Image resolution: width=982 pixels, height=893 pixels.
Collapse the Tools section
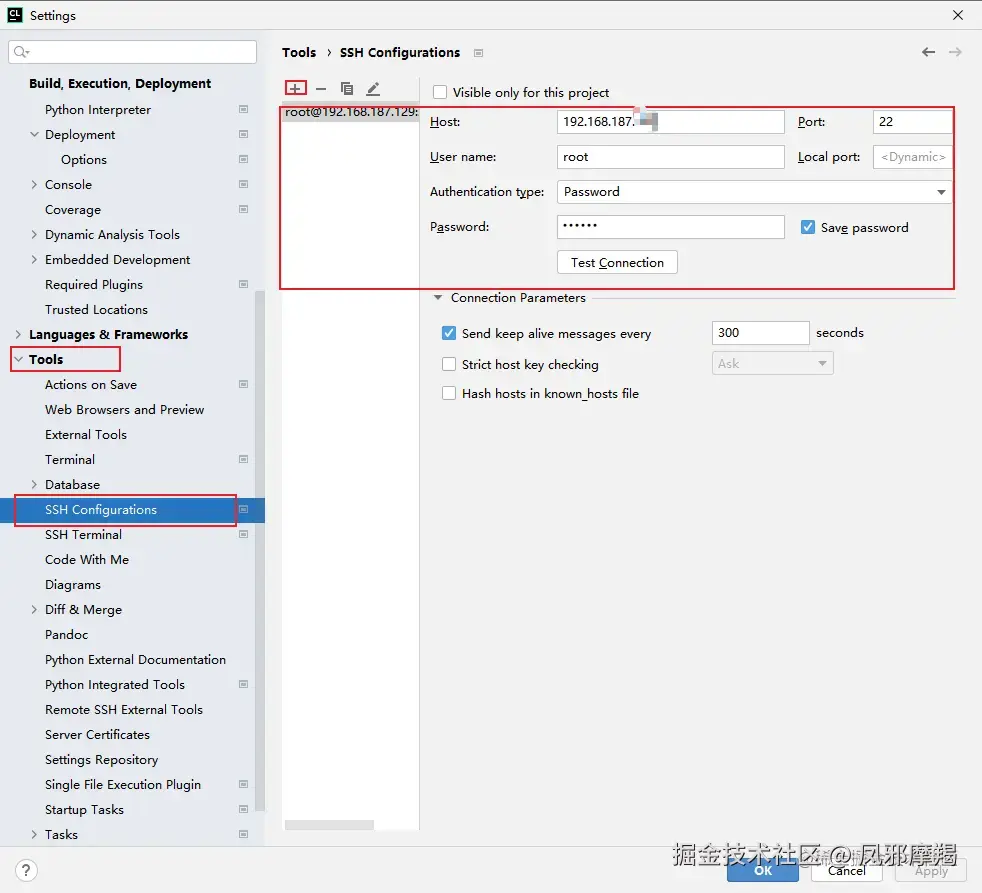click(x=18, y=359)
